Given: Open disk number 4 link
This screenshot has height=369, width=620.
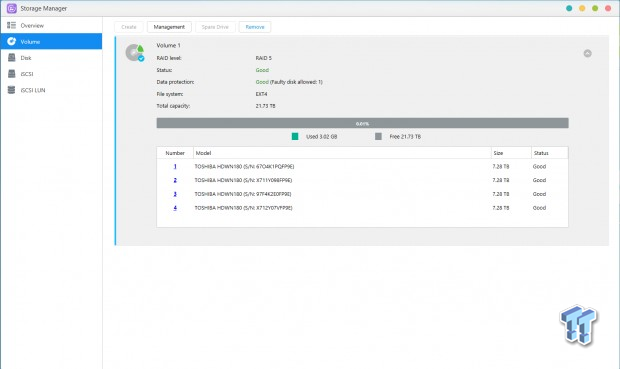Looking at the screenshot, I should point(175,208).
